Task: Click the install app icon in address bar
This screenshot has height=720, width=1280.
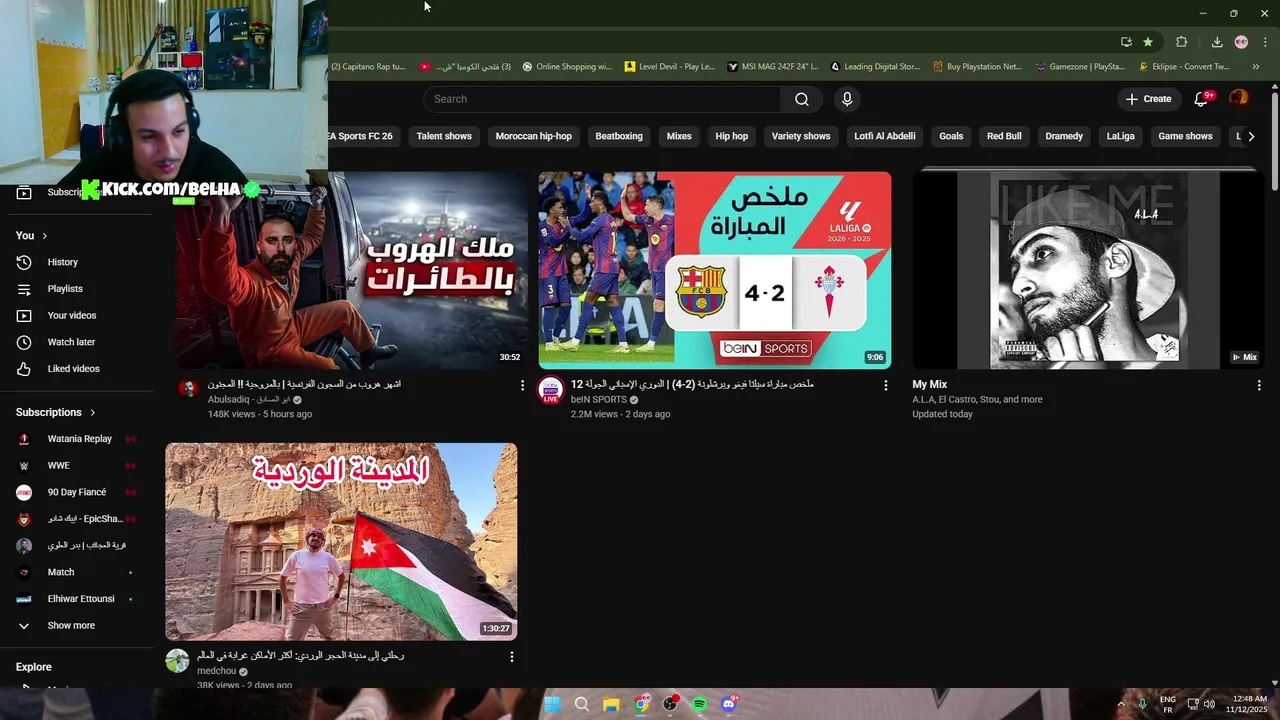Action: click(1126, 42)
